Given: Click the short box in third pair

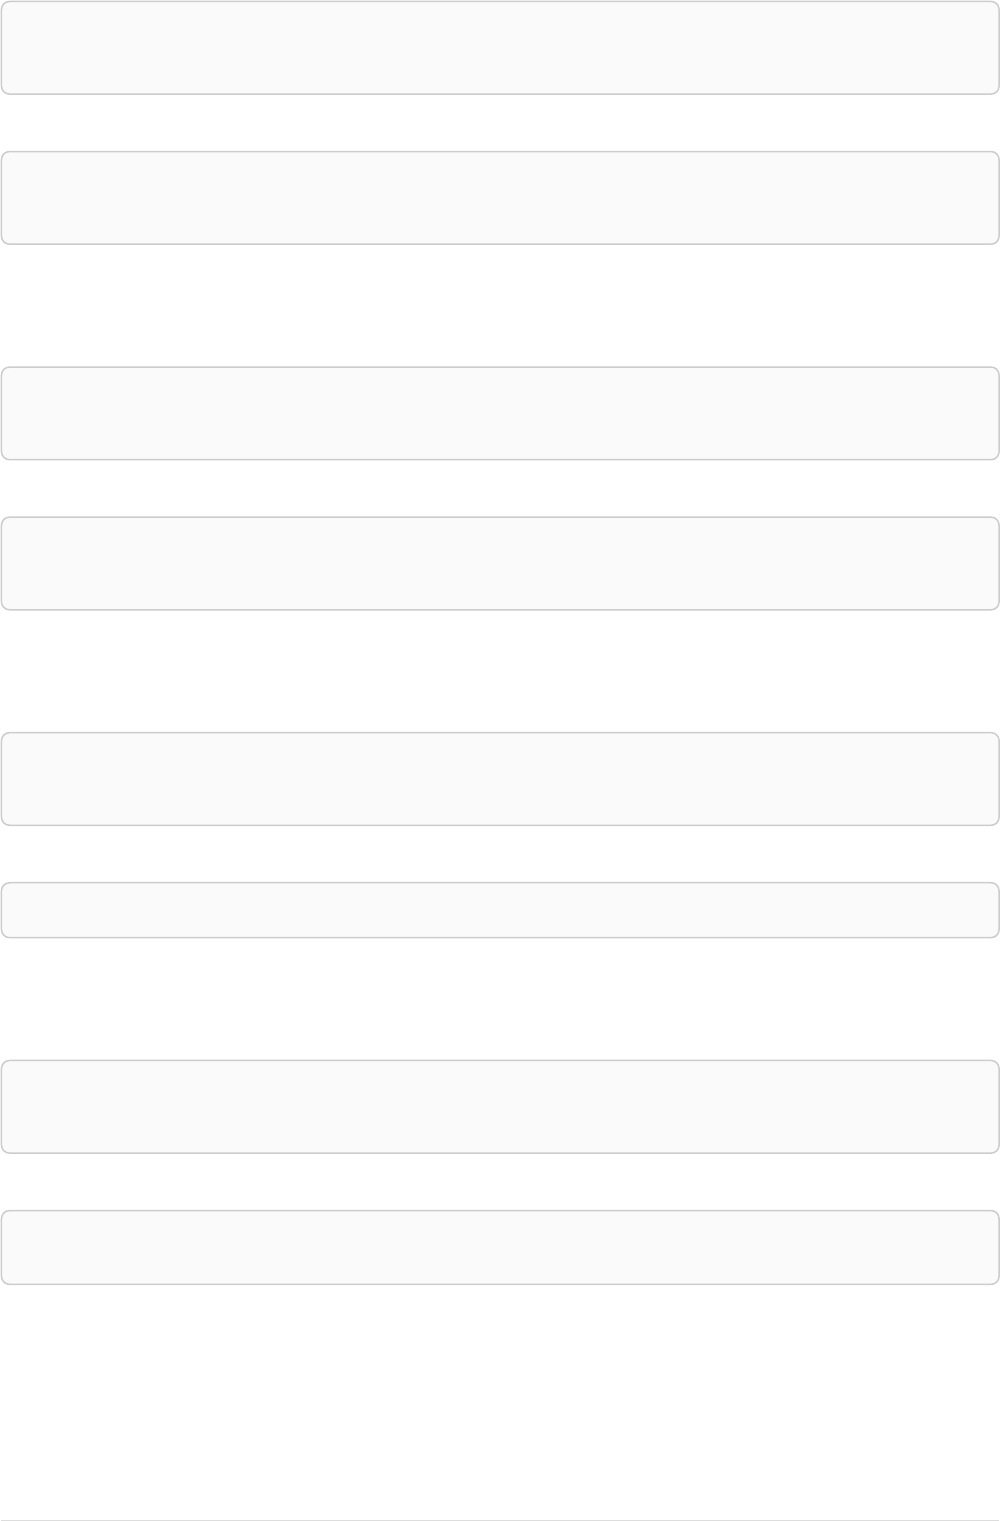Looking at the screenshot, I should [x=500, y=910].
